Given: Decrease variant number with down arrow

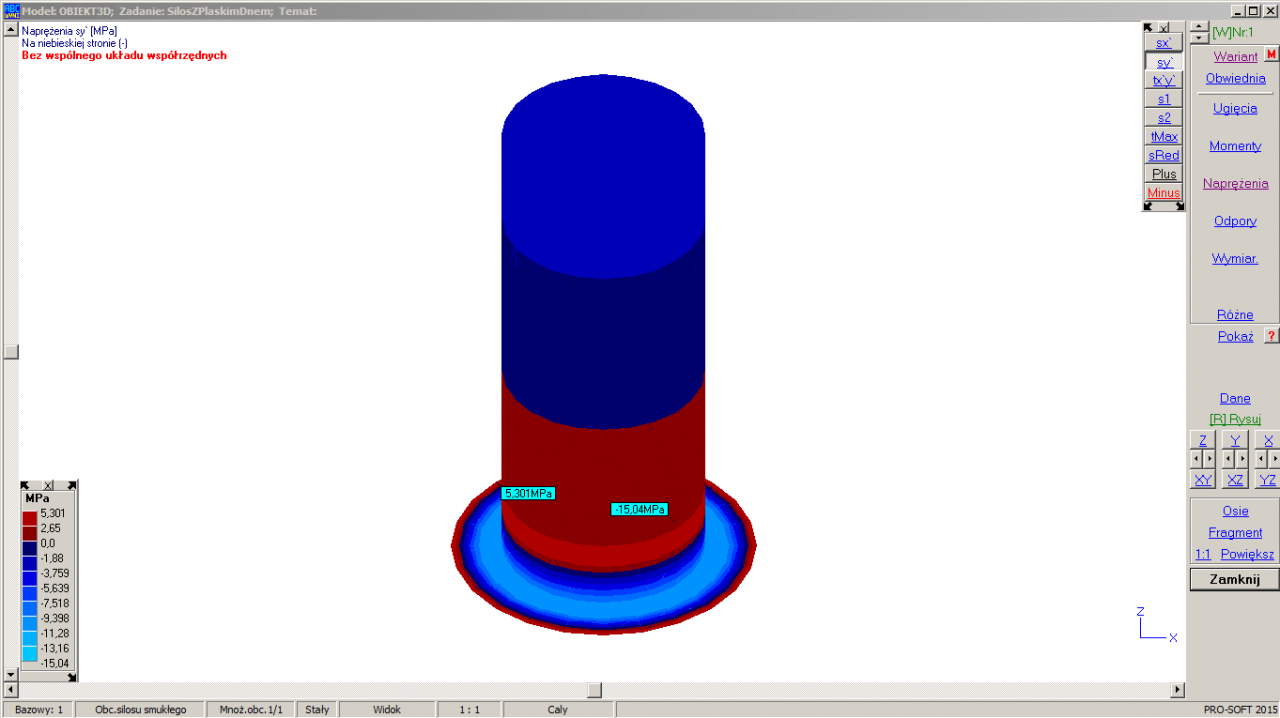Looking at the screenshot, I should [x=1199, y=38].
